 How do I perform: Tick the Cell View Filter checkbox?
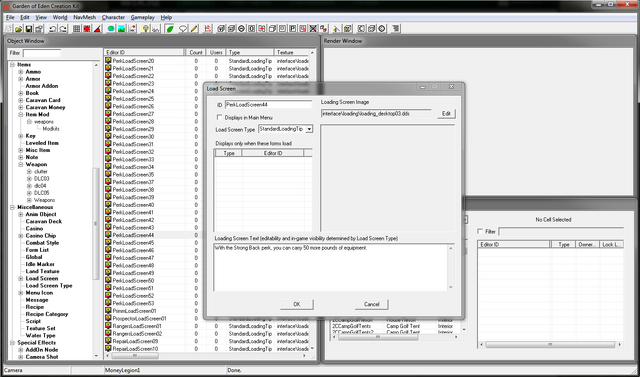click(480, 231)
